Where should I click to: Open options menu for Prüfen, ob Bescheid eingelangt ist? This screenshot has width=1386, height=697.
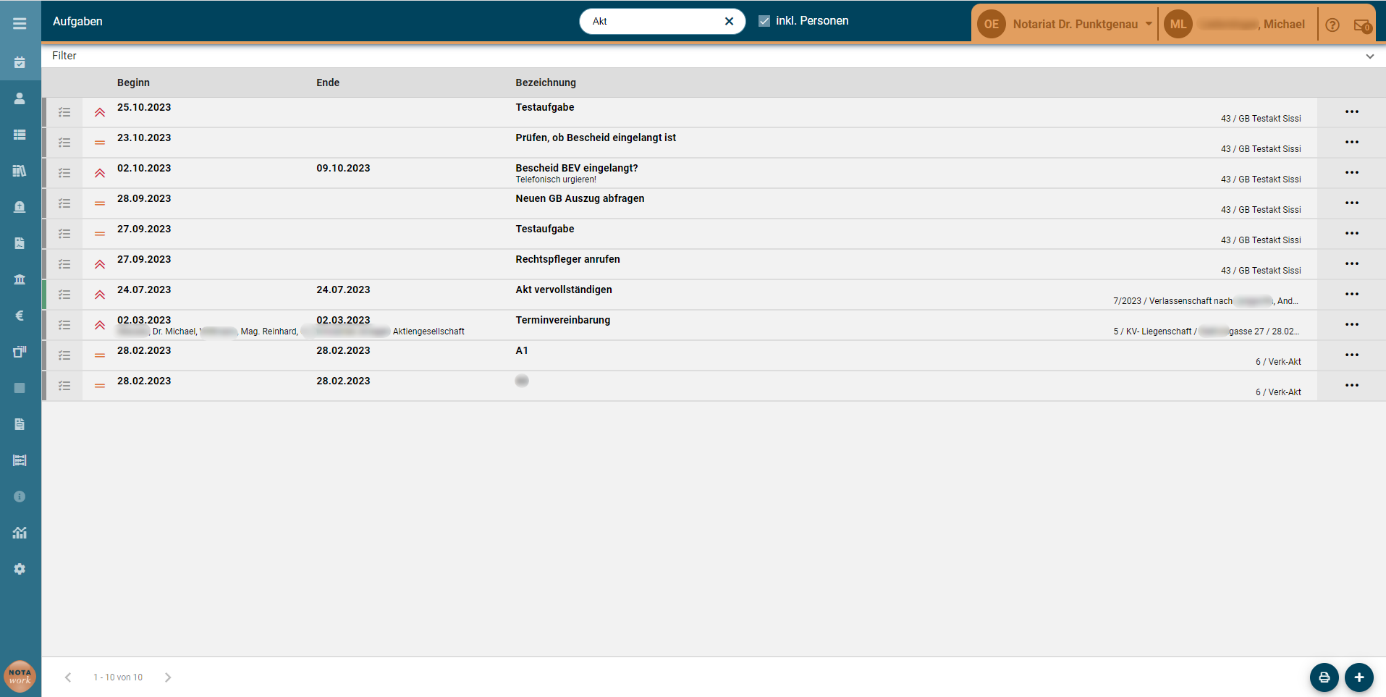tap(1352, 142)
